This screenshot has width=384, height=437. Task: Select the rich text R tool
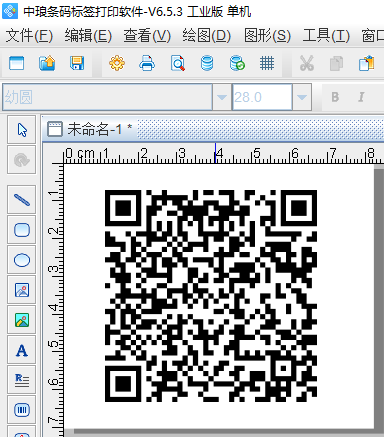tap(22, 380)
